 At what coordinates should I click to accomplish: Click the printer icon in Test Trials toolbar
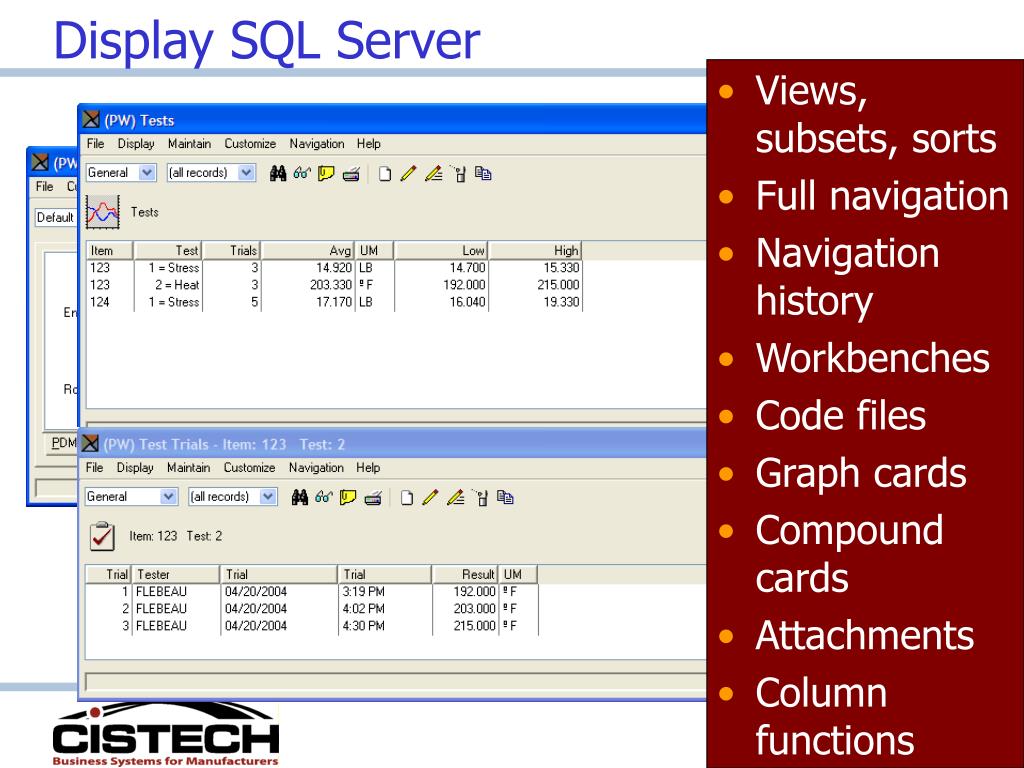tap(373, 498)
